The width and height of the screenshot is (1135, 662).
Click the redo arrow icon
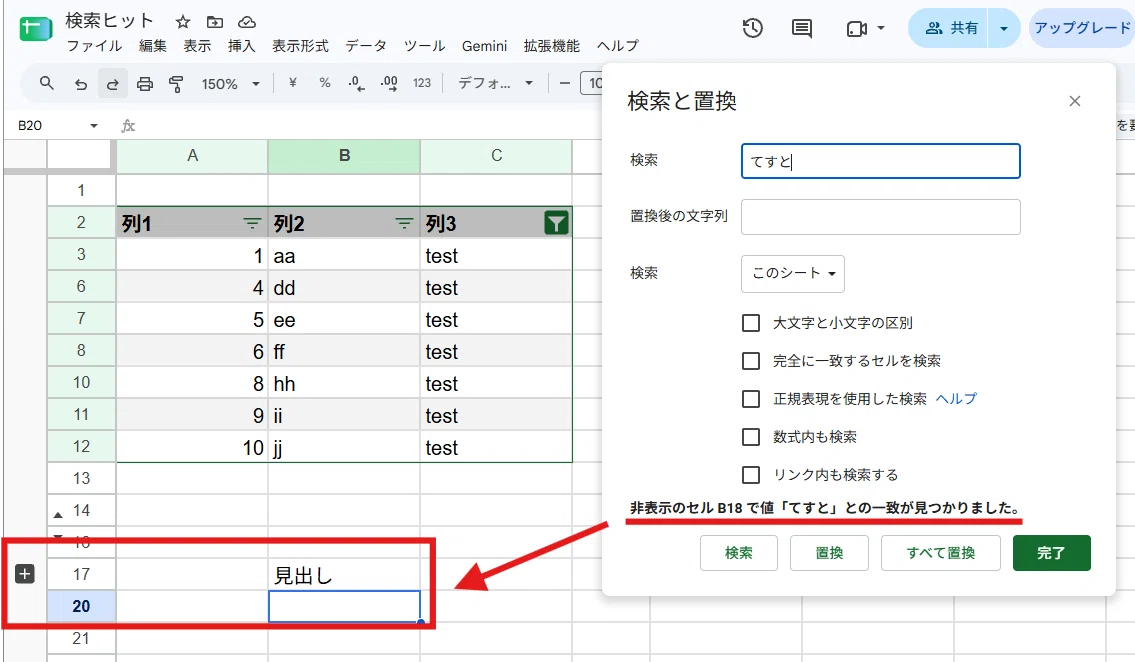click(112, 84)
